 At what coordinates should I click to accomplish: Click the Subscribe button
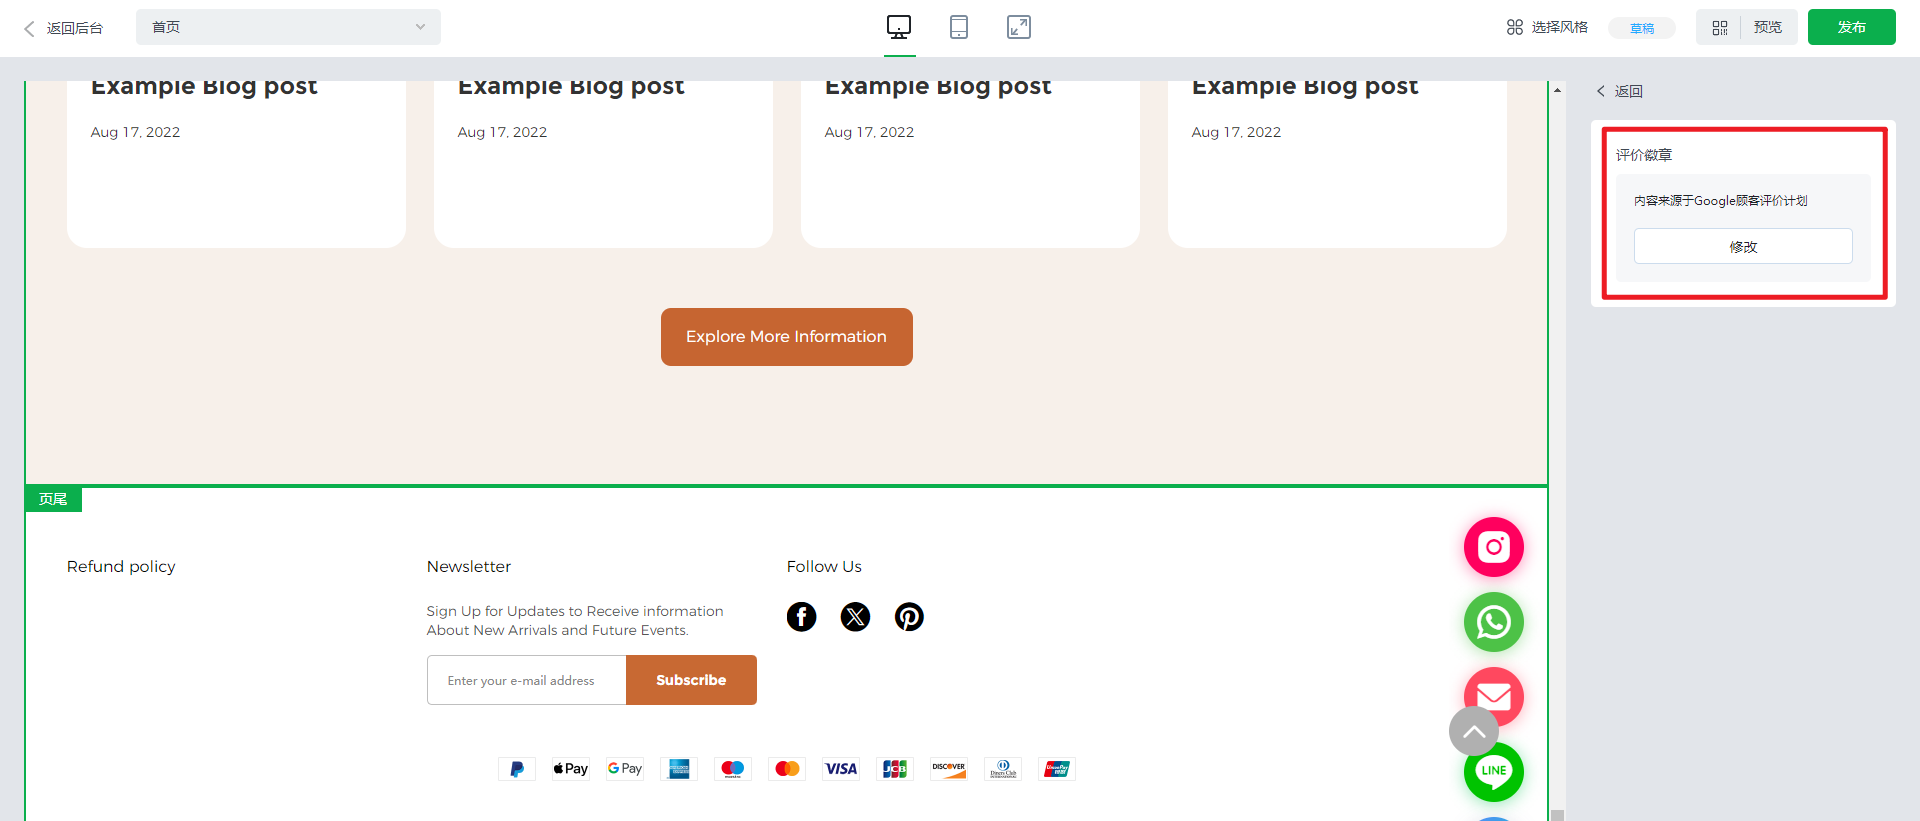pyautogui.click(x=691, y=680)
